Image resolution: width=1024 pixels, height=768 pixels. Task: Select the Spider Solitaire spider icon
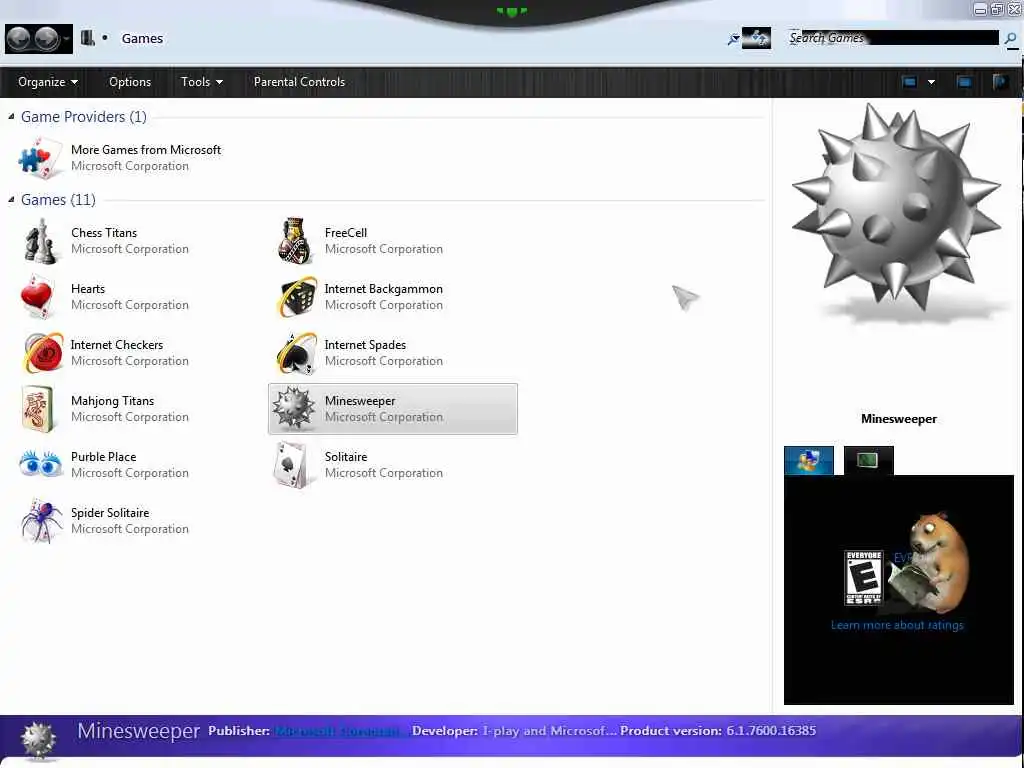click(40, 520)
